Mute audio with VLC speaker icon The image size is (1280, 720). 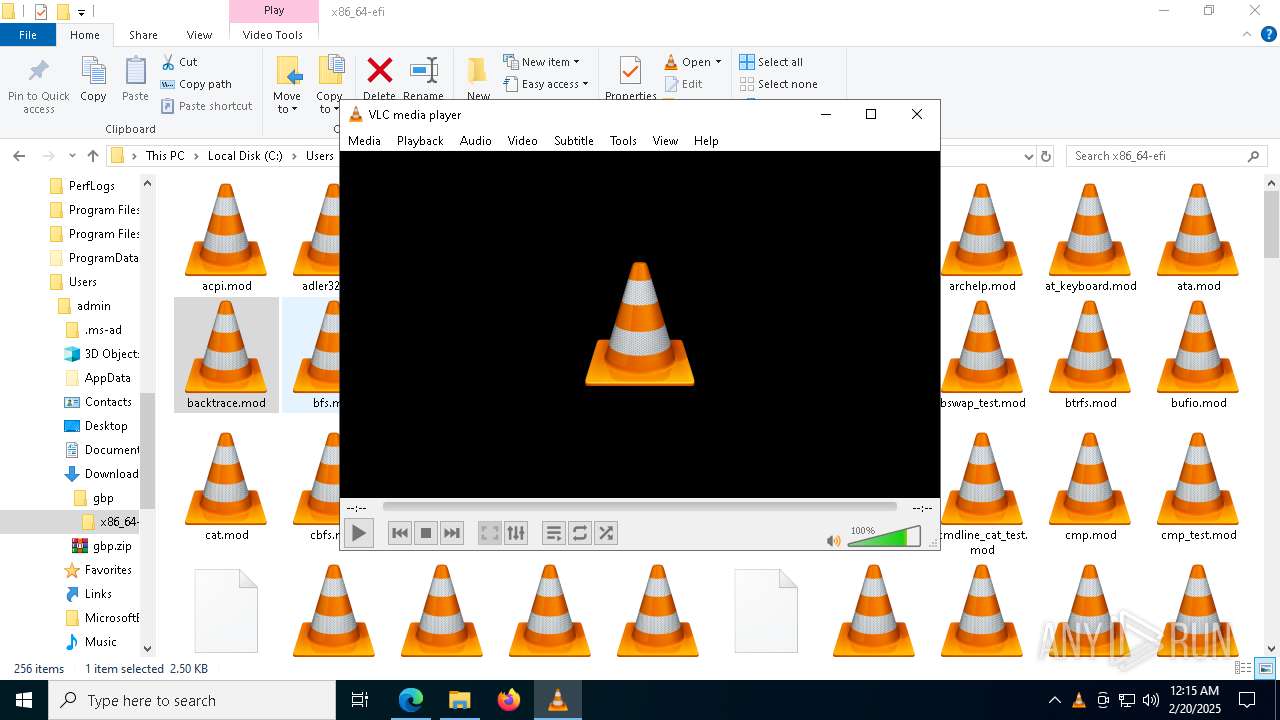(x=833, y=540)
